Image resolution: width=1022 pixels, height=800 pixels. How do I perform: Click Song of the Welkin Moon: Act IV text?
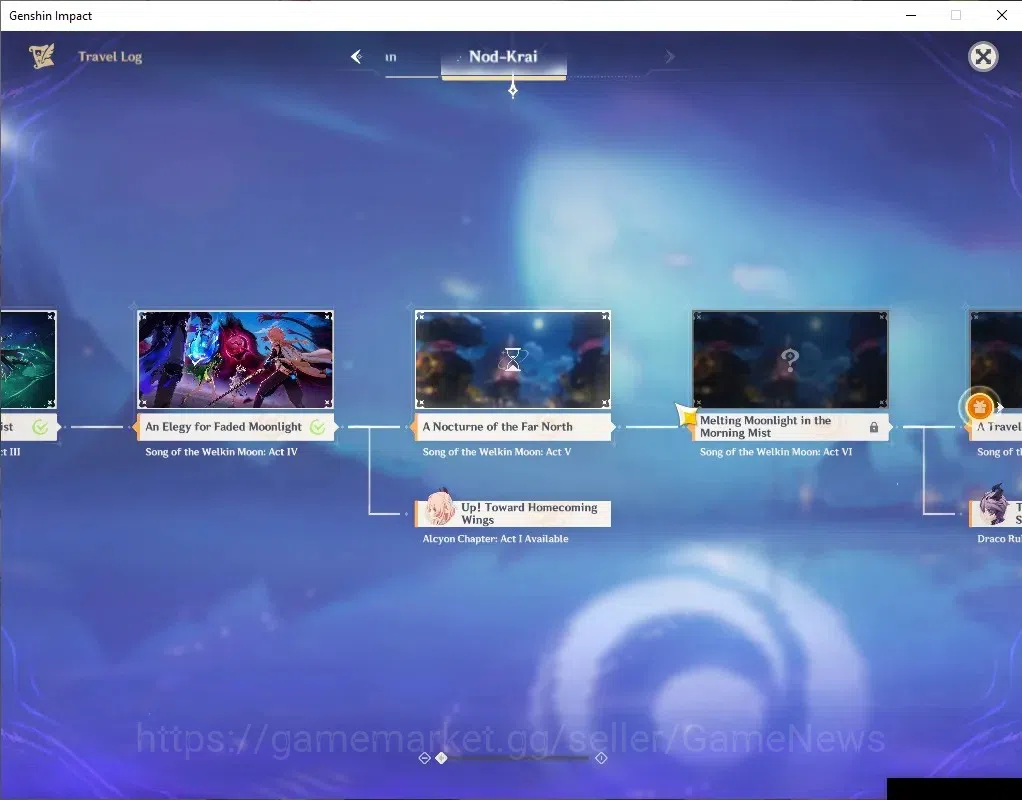coord(221,452)
